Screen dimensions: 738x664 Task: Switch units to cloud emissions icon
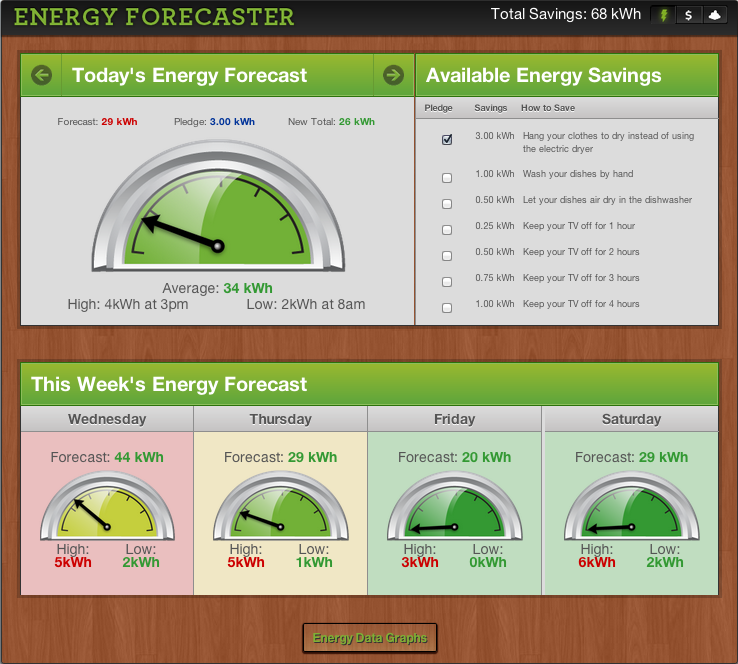(715, 15)
